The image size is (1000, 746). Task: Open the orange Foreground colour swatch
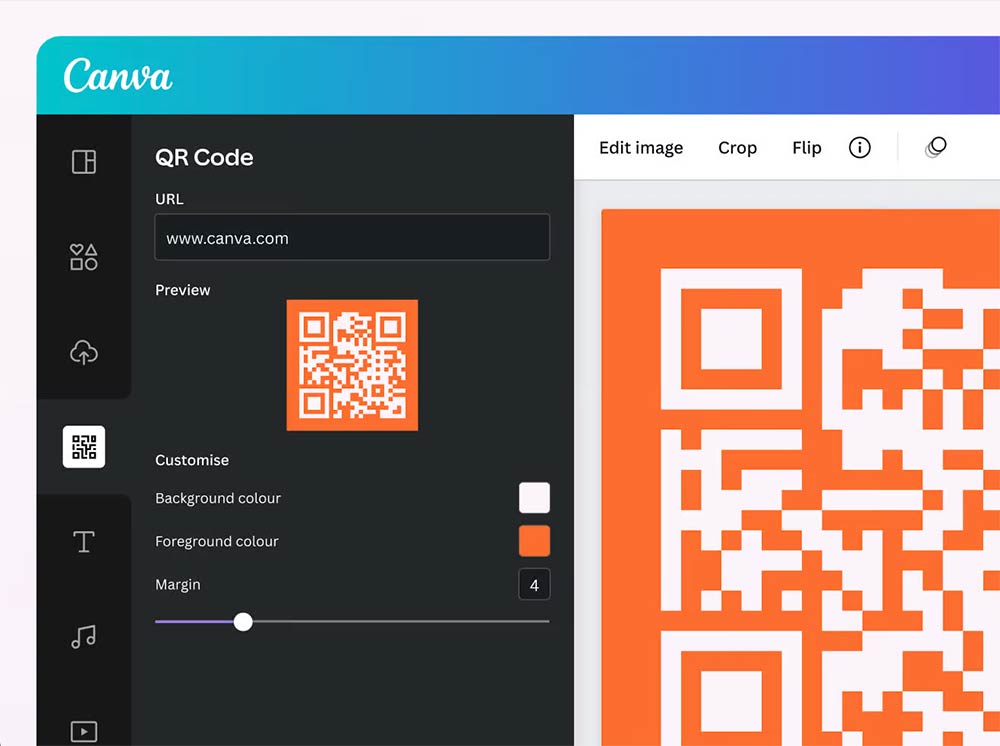tap(534, 541)
